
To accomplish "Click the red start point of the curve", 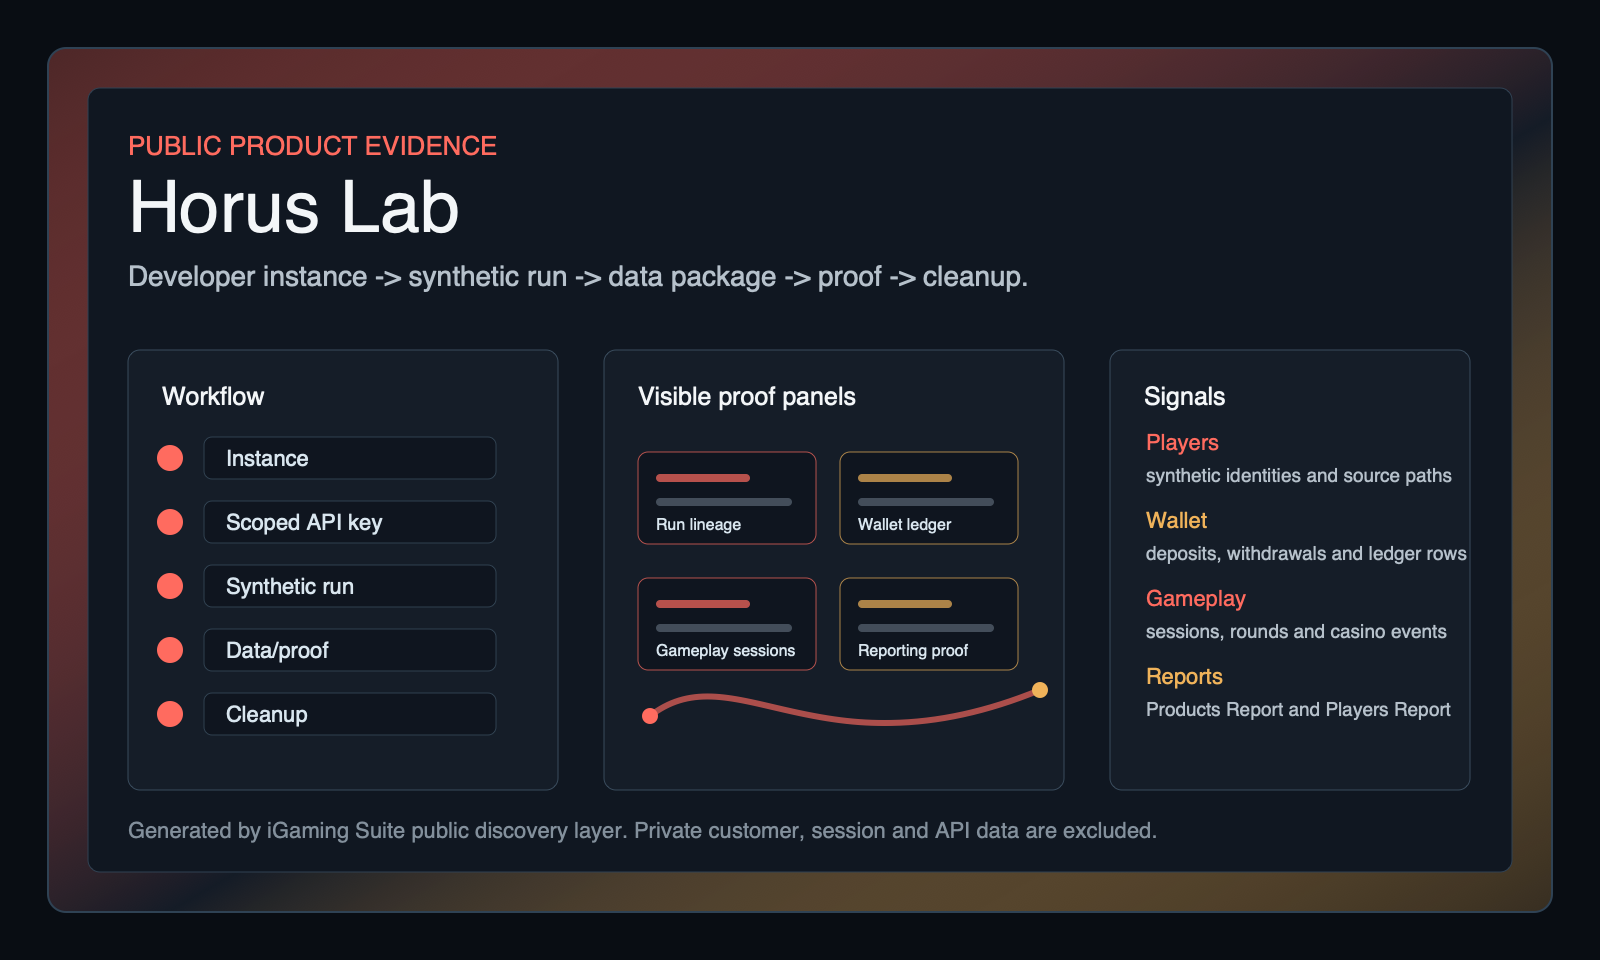I will [x=650, y=715].
